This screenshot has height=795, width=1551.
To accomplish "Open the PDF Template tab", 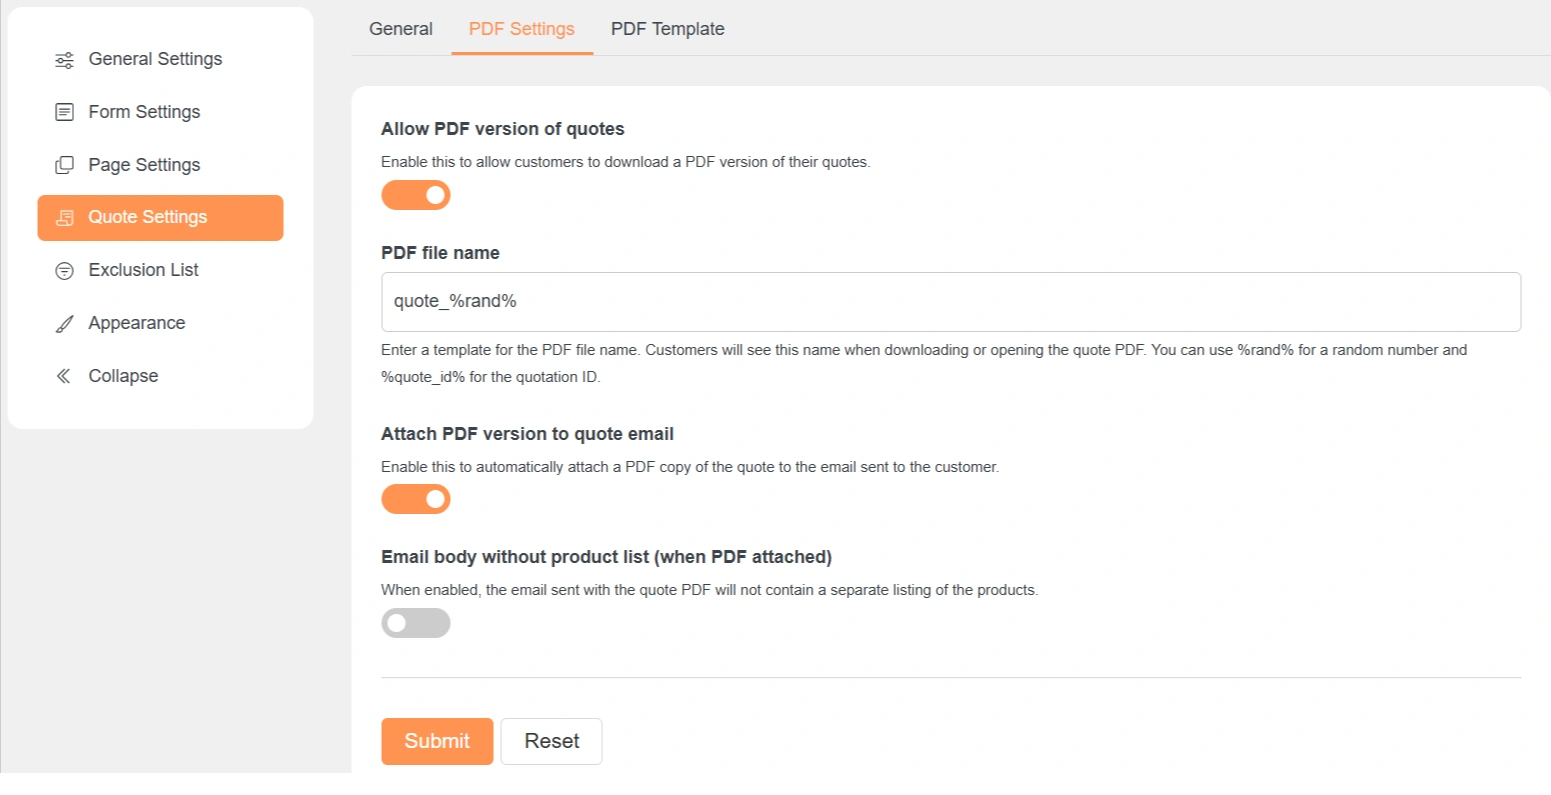I will (667, 29).
